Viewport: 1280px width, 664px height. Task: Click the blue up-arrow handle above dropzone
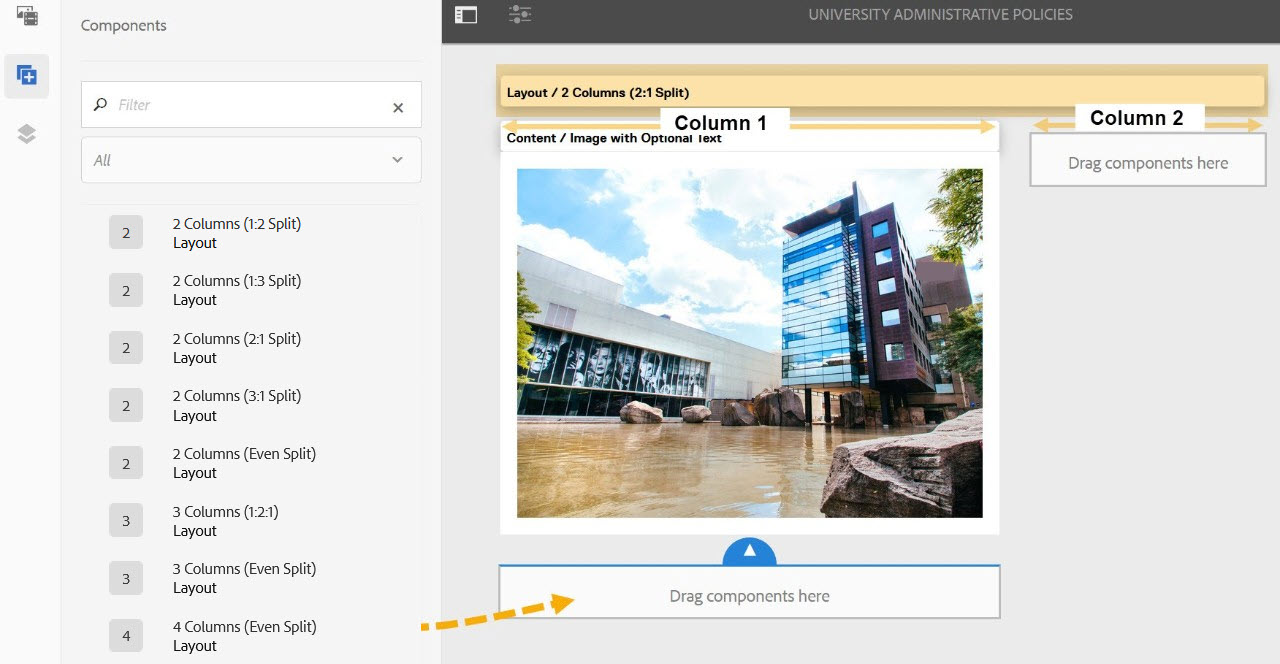[x=749, y=550]
